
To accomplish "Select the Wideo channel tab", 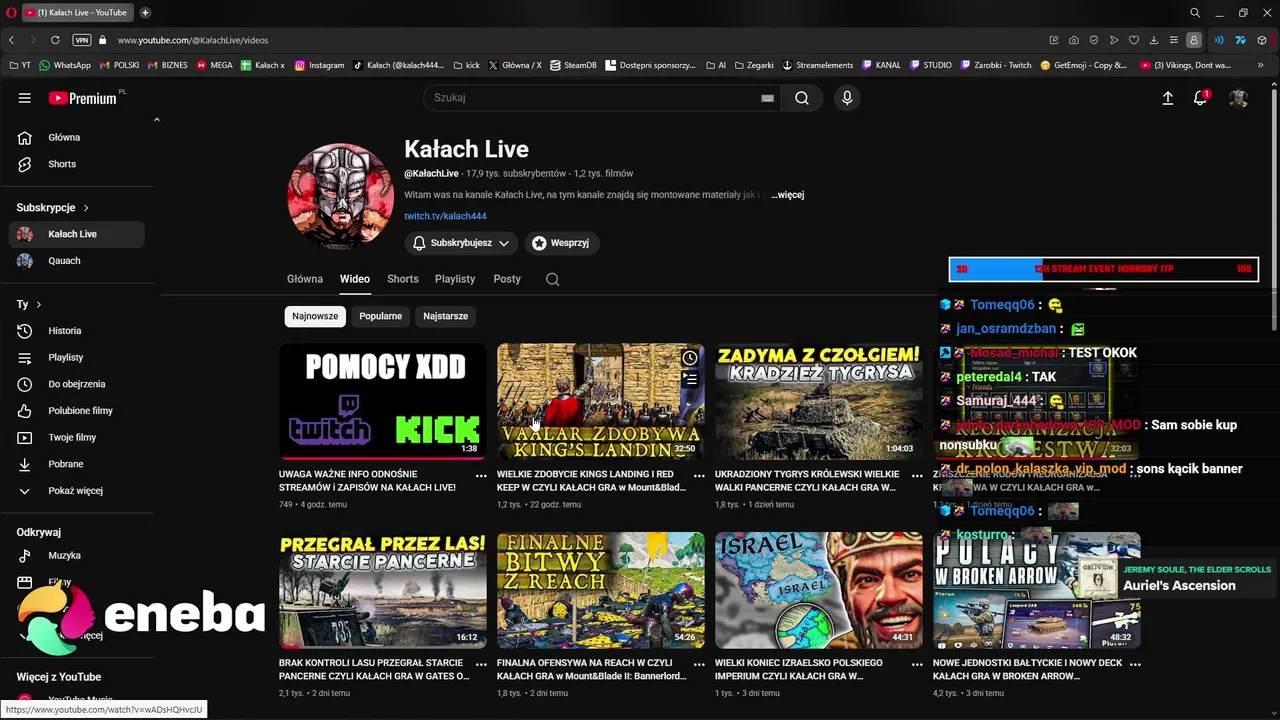I will 355,279.
